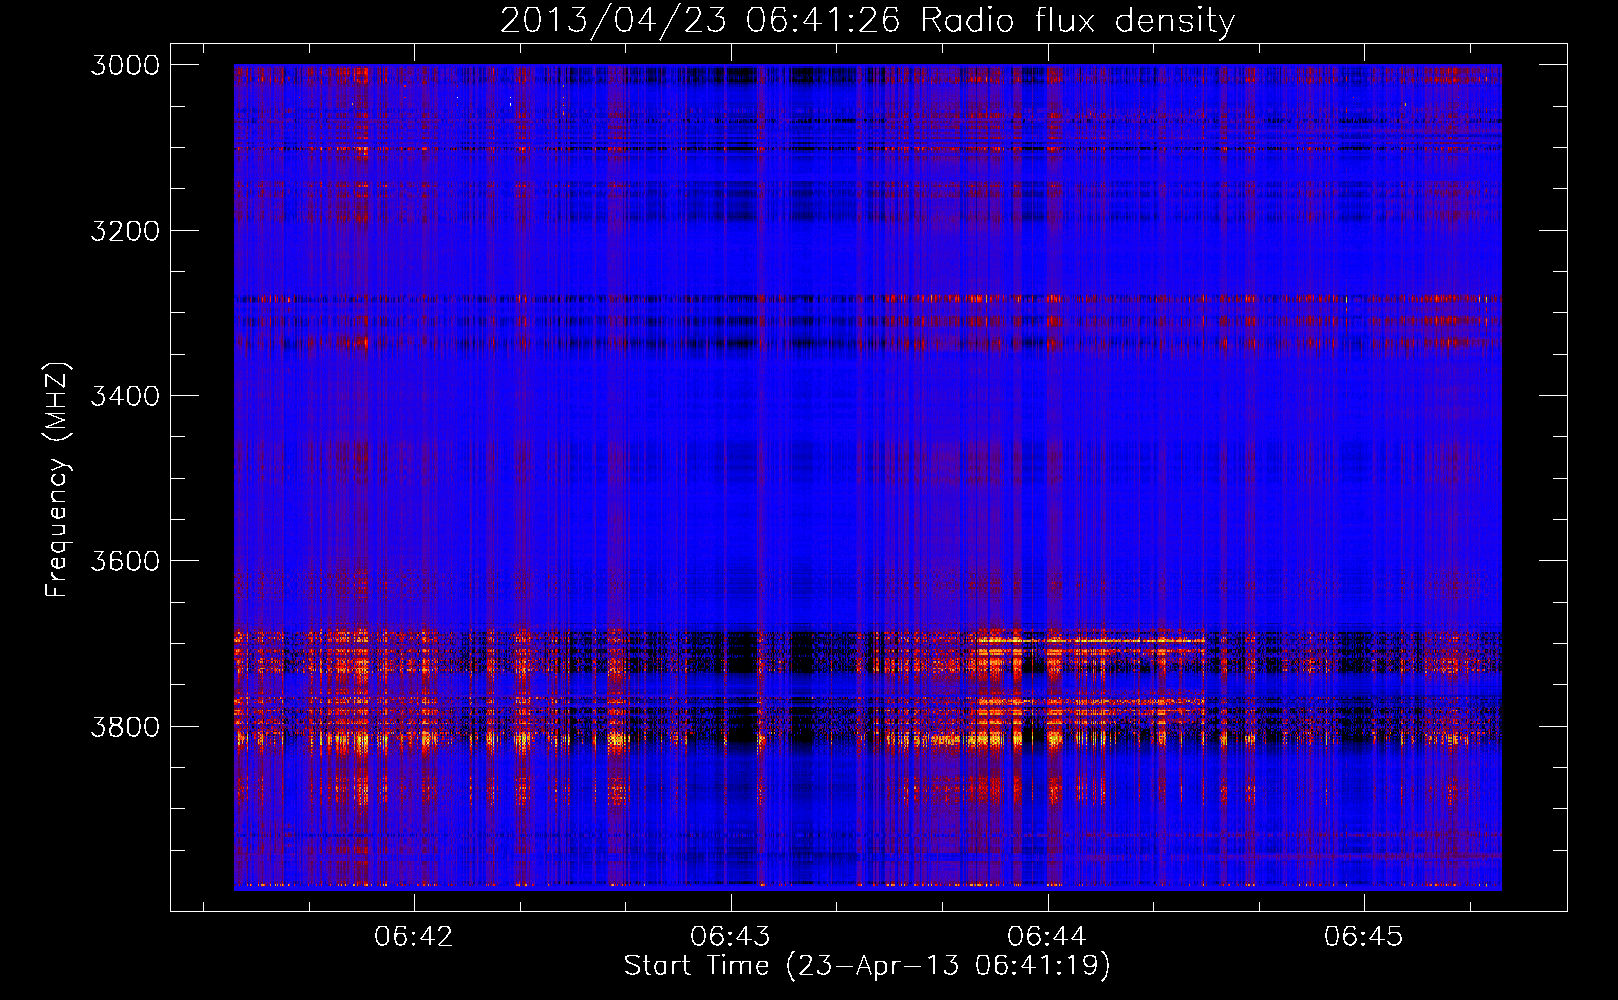Click the 06:43 time axis label
Screen dimensions: 1618x1000
(x=731, y=936)
